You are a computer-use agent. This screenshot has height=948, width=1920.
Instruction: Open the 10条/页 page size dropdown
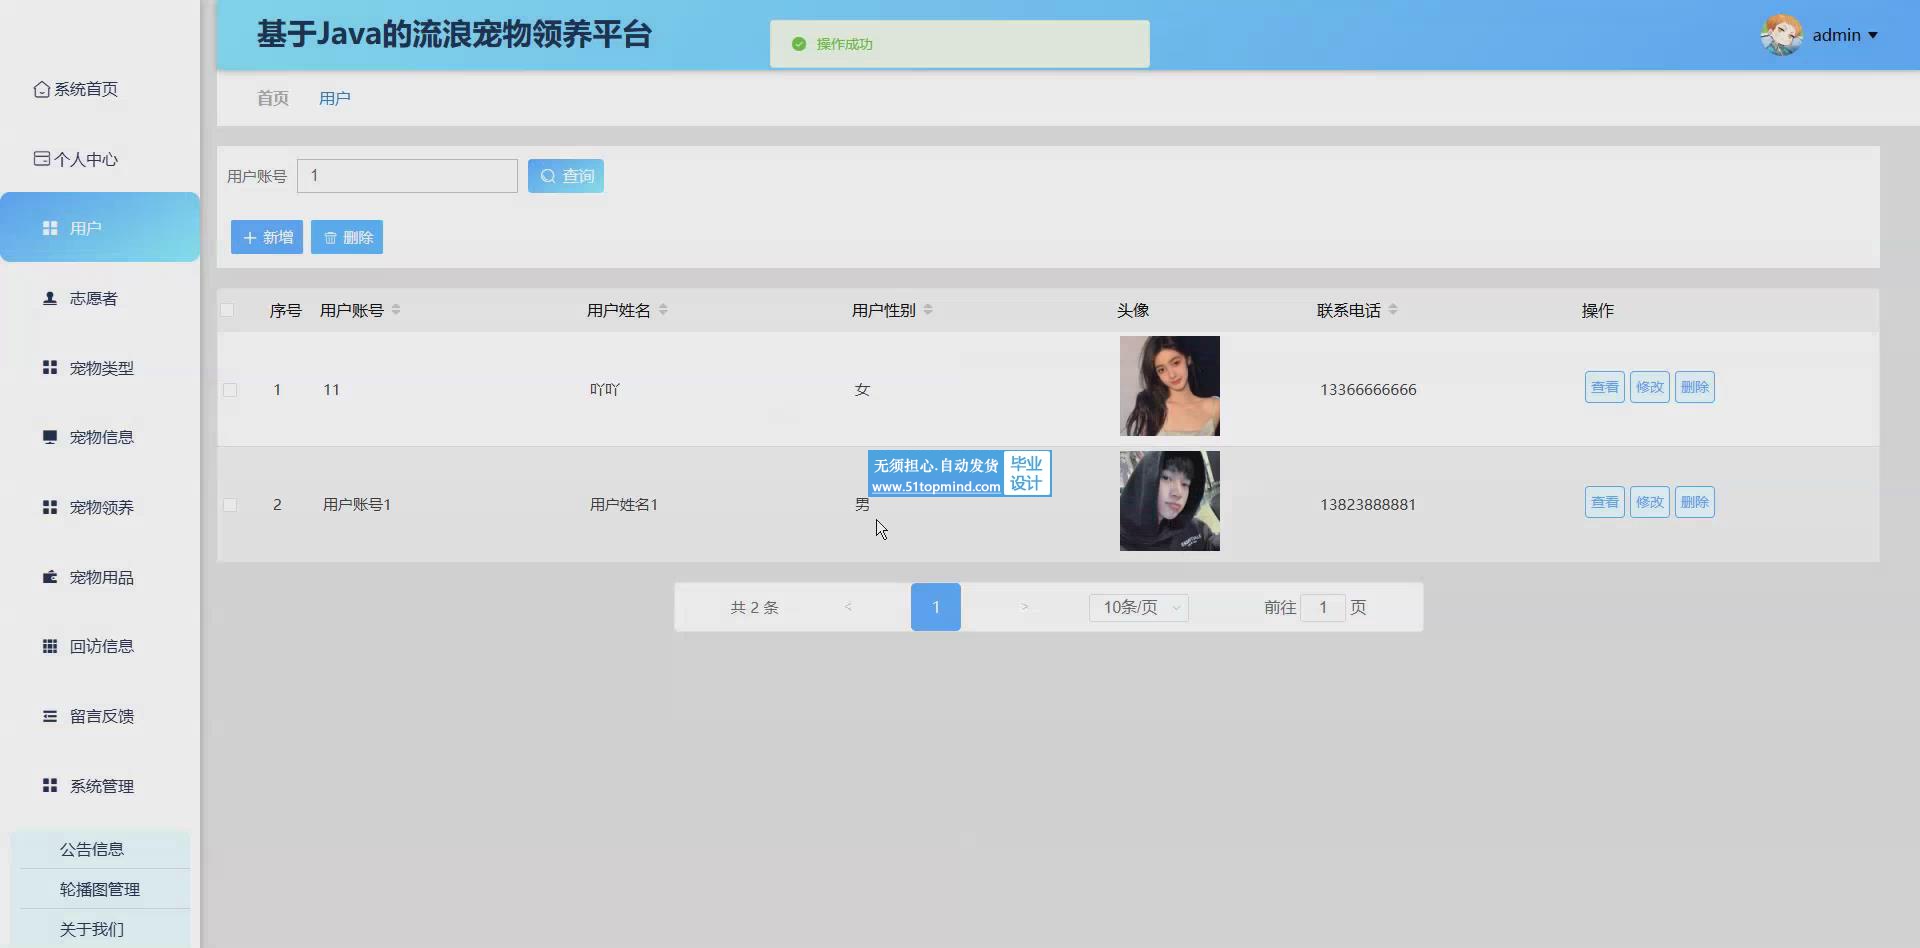point(1138,607)
